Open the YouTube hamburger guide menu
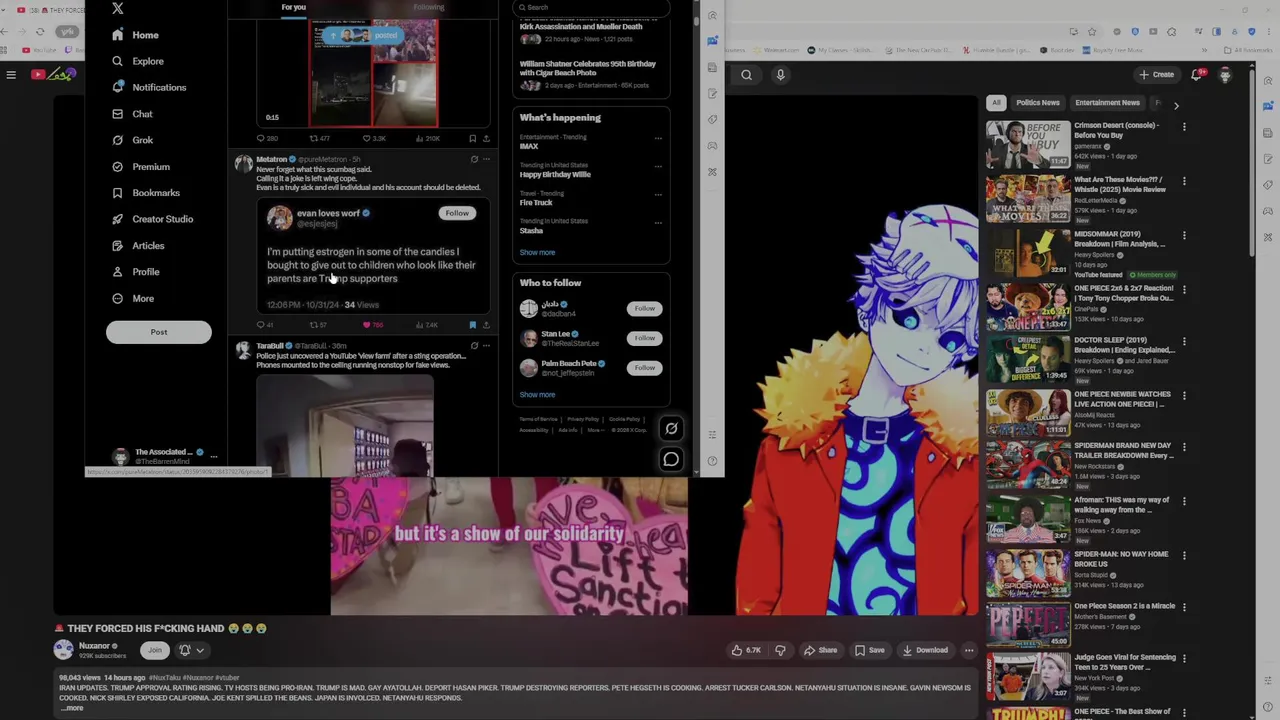The width and height of the screenshot is (1280, 720). point(11,75)
